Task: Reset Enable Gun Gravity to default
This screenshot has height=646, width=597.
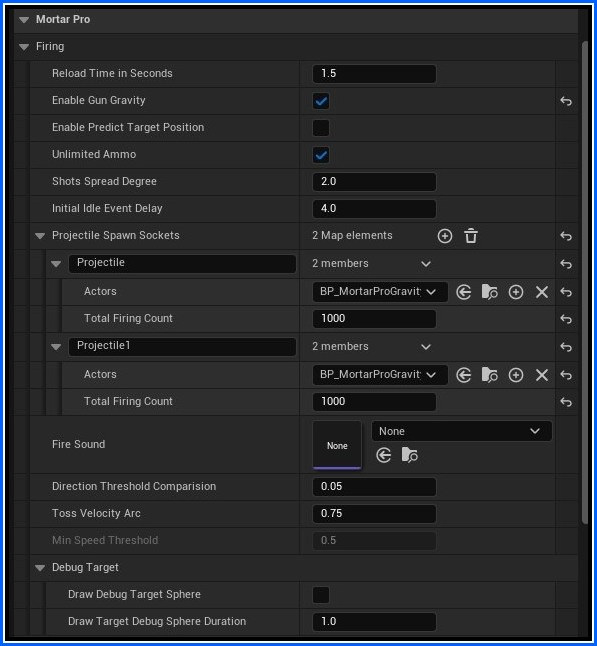Action: point(566,101)
